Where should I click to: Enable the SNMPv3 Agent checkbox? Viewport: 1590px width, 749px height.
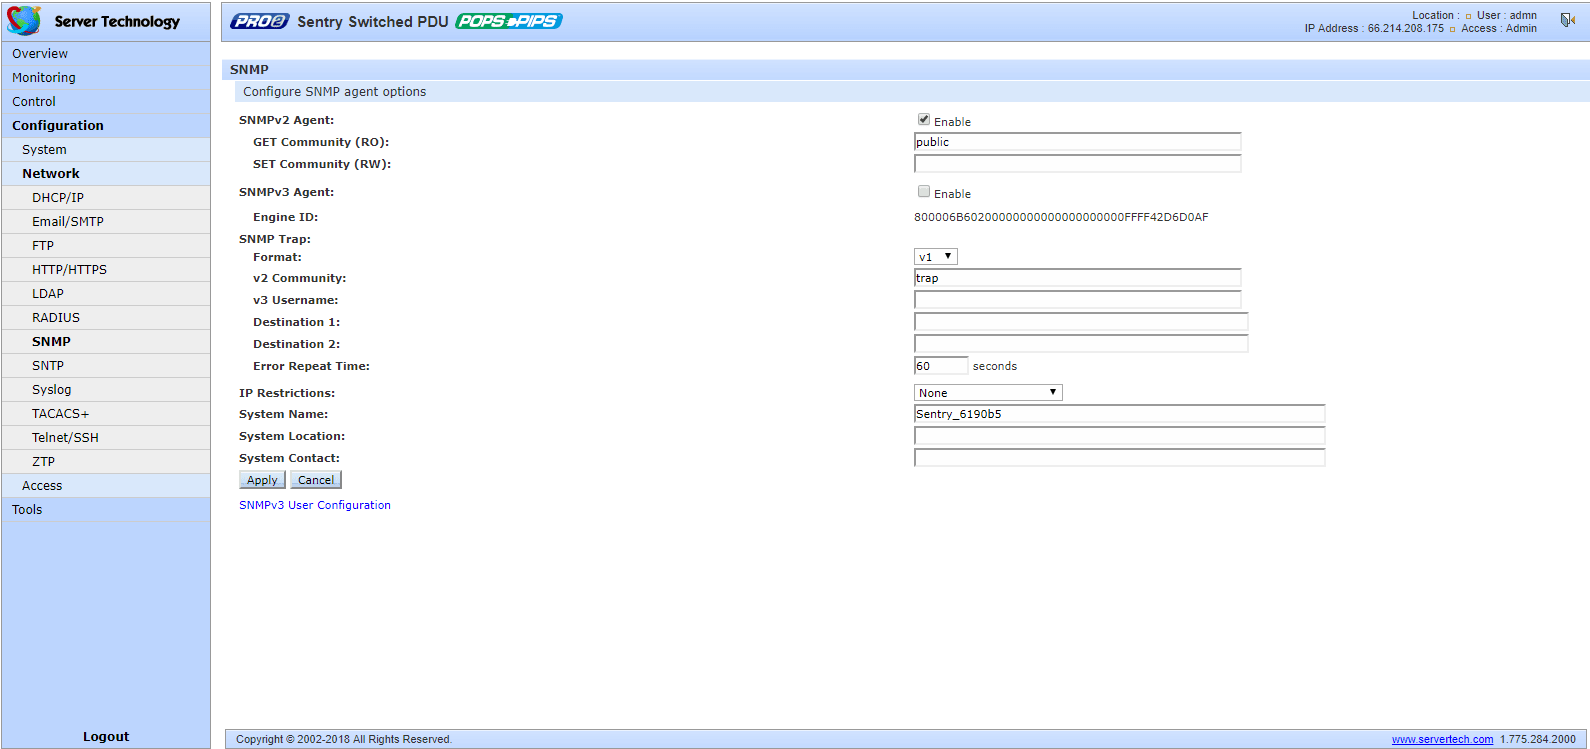coord(924,191)
